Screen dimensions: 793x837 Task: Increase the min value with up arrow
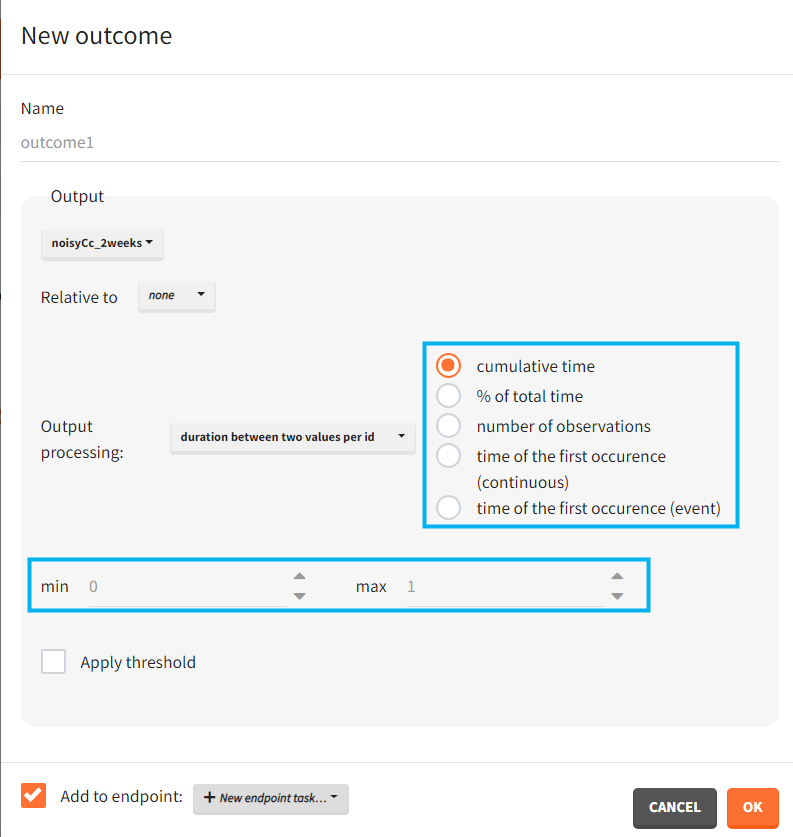tap(299, 577)
